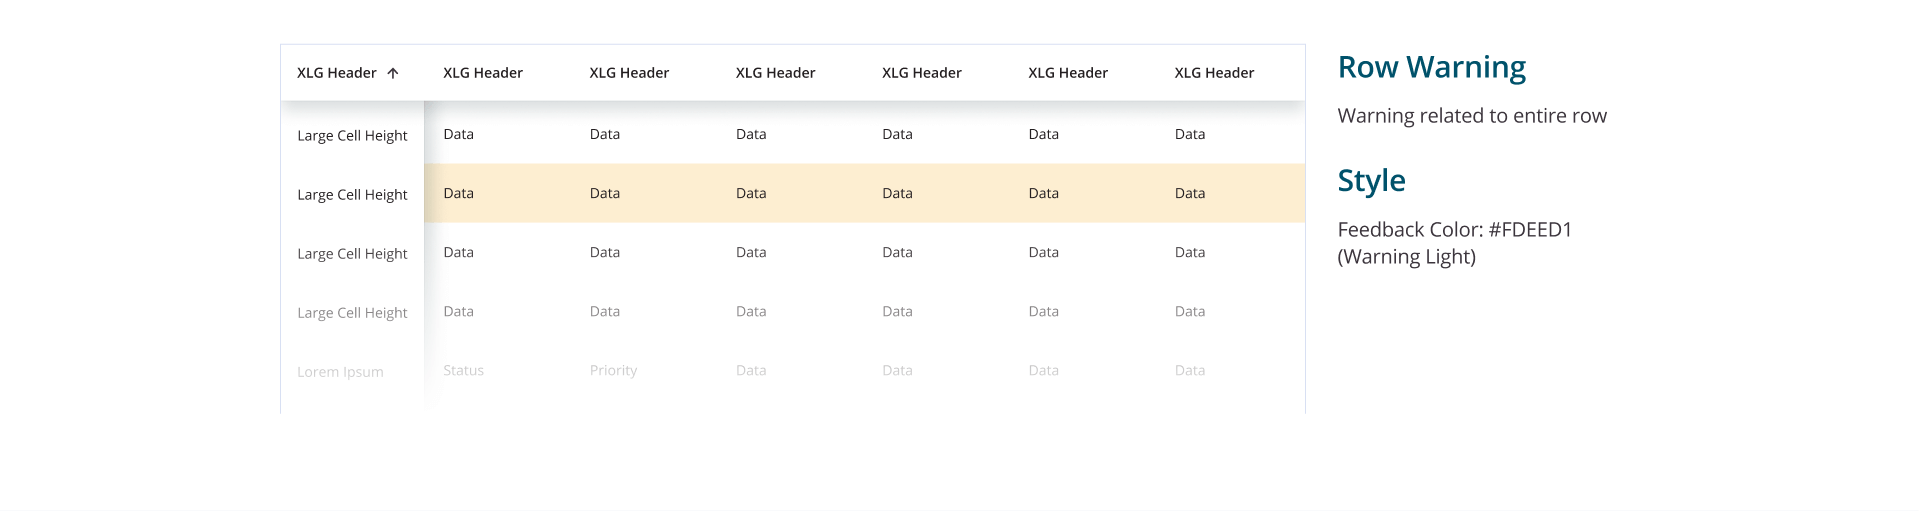1920x511 pixels.
Task: Click the Data cell directly above Status
Action: [459, 311]
